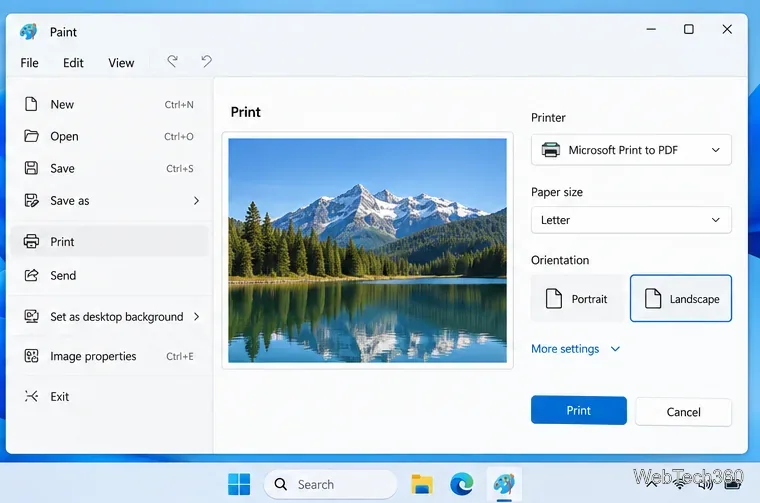This screenshot has width=760, height=503.
Task: Click the redo arrow icon
Action: 172,61
